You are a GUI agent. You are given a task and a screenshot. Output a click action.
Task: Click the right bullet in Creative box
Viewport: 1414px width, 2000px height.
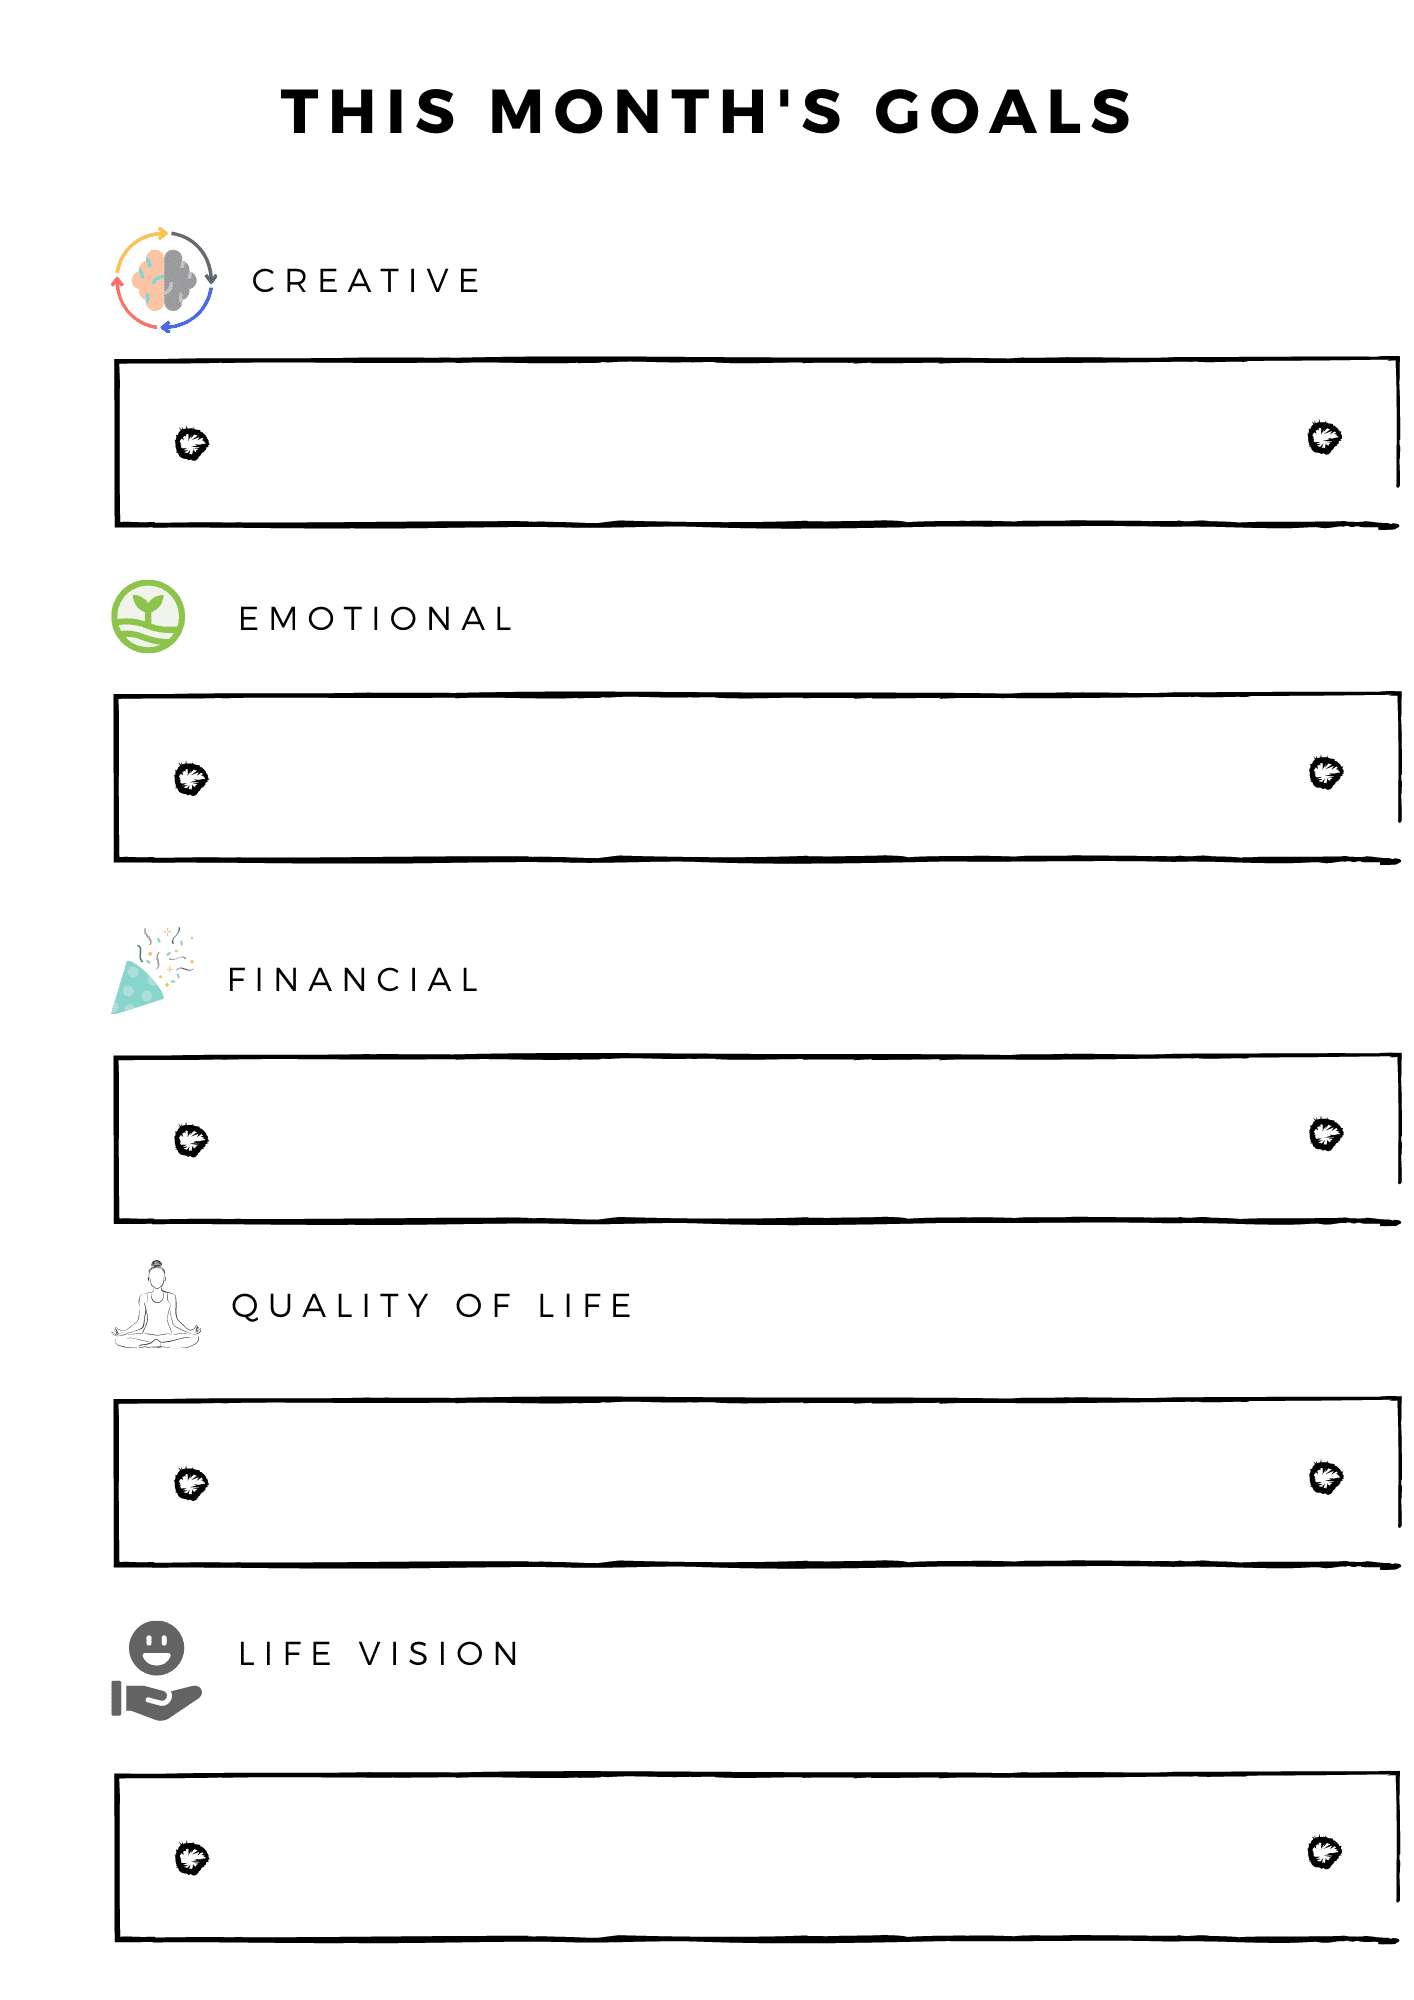point(1325,437)
